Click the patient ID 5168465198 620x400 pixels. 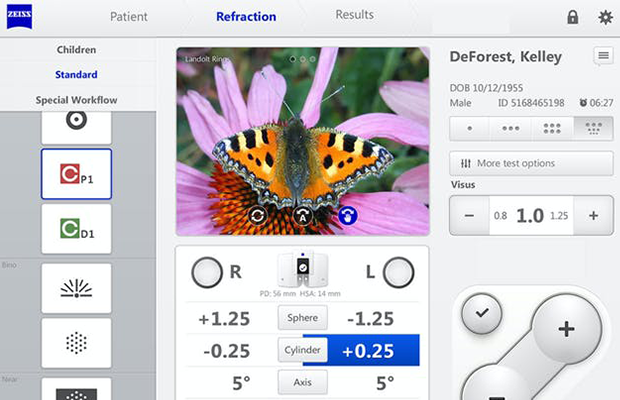[531, 103]
